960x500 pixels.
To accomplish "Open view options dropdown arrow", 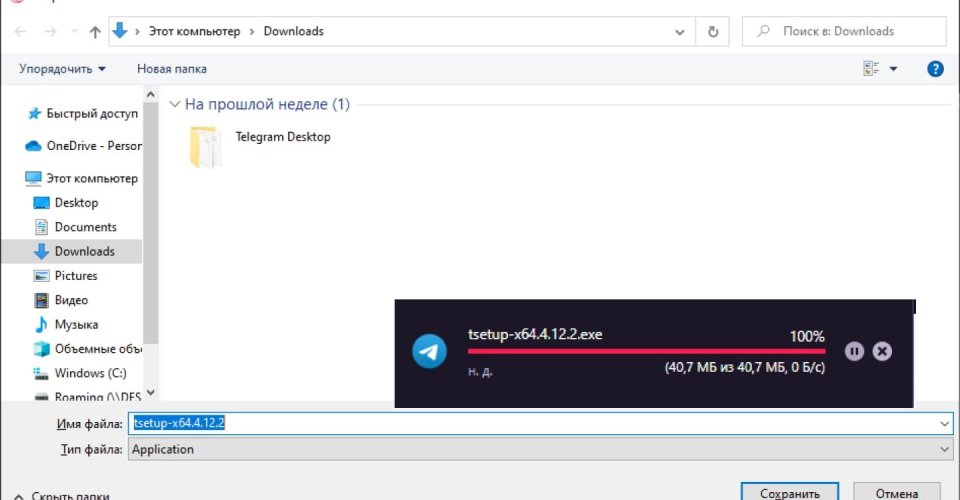I will [893, 69].
